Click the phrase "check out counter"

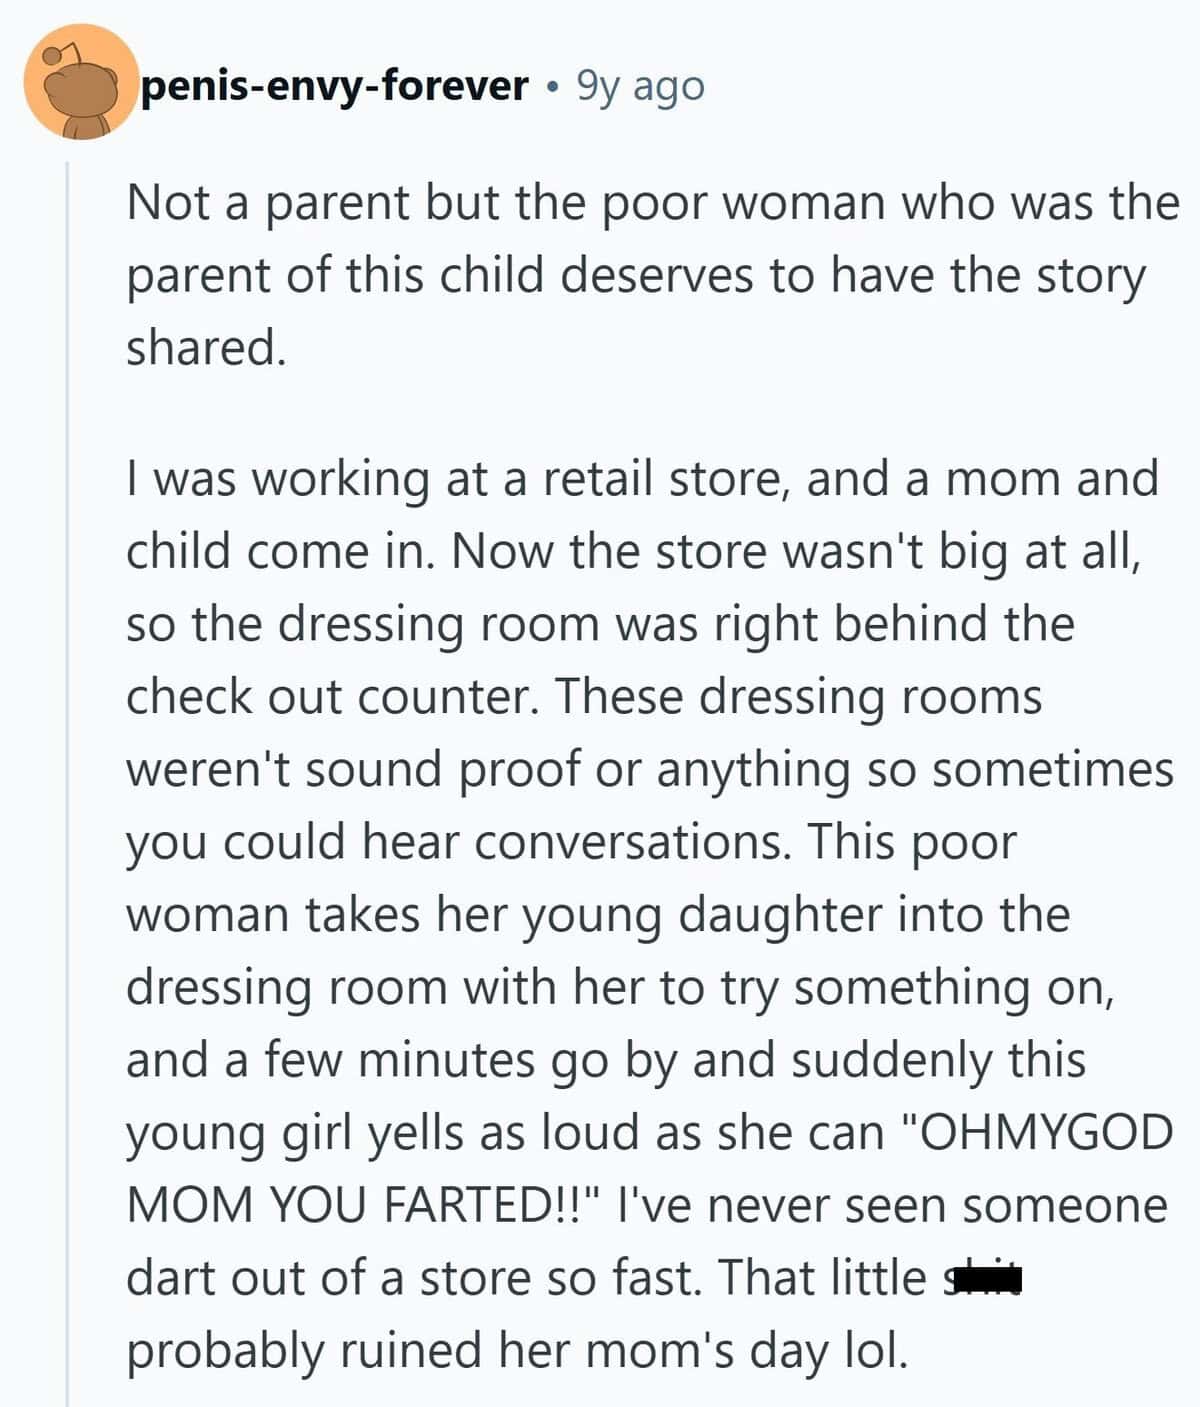click(x=326, y=696)
